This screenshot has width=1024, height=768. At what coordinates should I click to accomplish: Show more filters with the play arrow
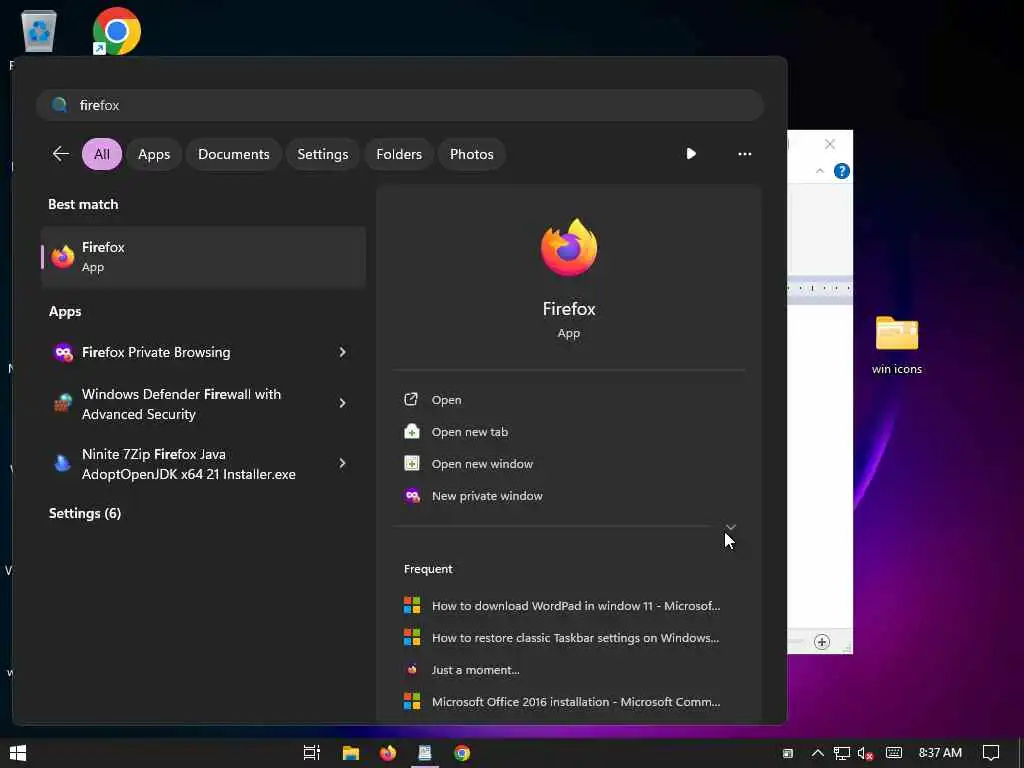691,153
